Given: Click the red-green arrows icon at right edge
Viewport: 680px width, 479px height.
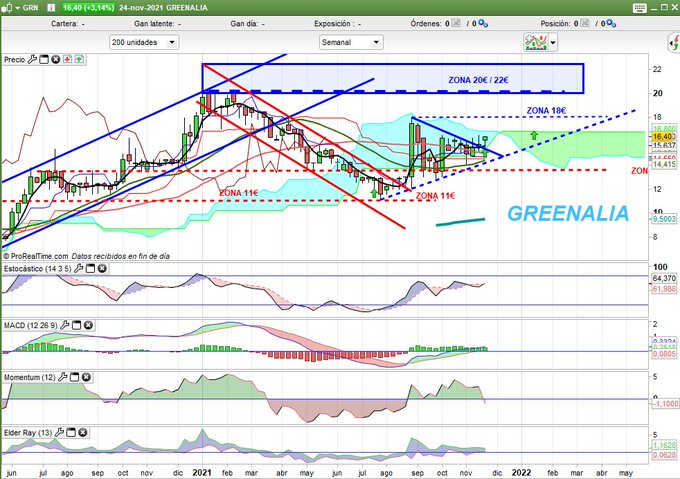Looking at the screenshot, I should click(674, 42).
